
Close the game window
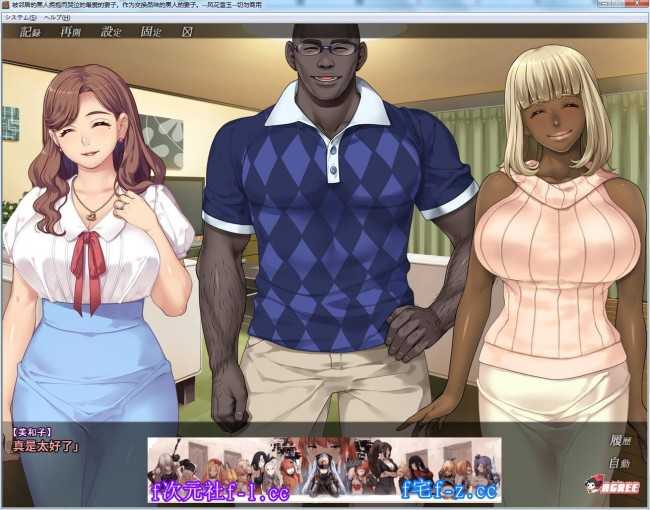638,5
